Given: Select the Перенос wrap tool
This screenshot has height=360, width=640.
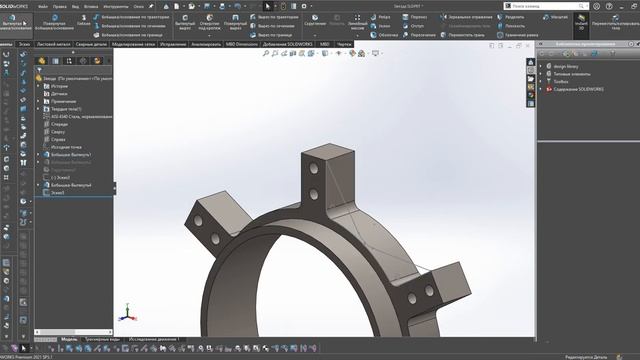Looking at the screenshot, I should [414, 17].
